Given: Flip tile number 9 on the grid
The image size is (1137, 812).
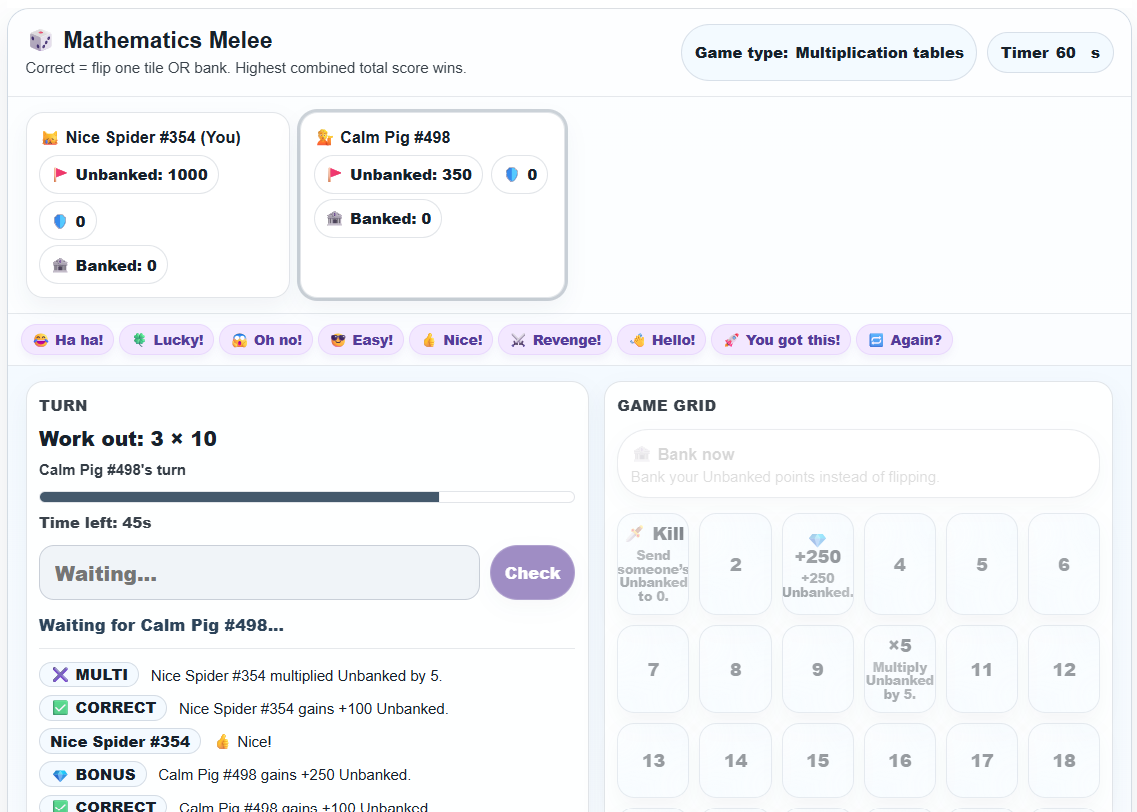Looking at the screenshot, I should pos(817,668).
